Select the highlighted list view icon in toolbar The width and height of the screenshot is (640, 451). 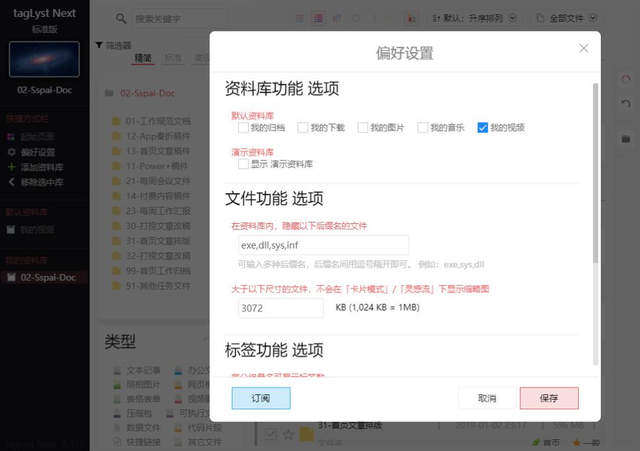click(x=318, y=18)
